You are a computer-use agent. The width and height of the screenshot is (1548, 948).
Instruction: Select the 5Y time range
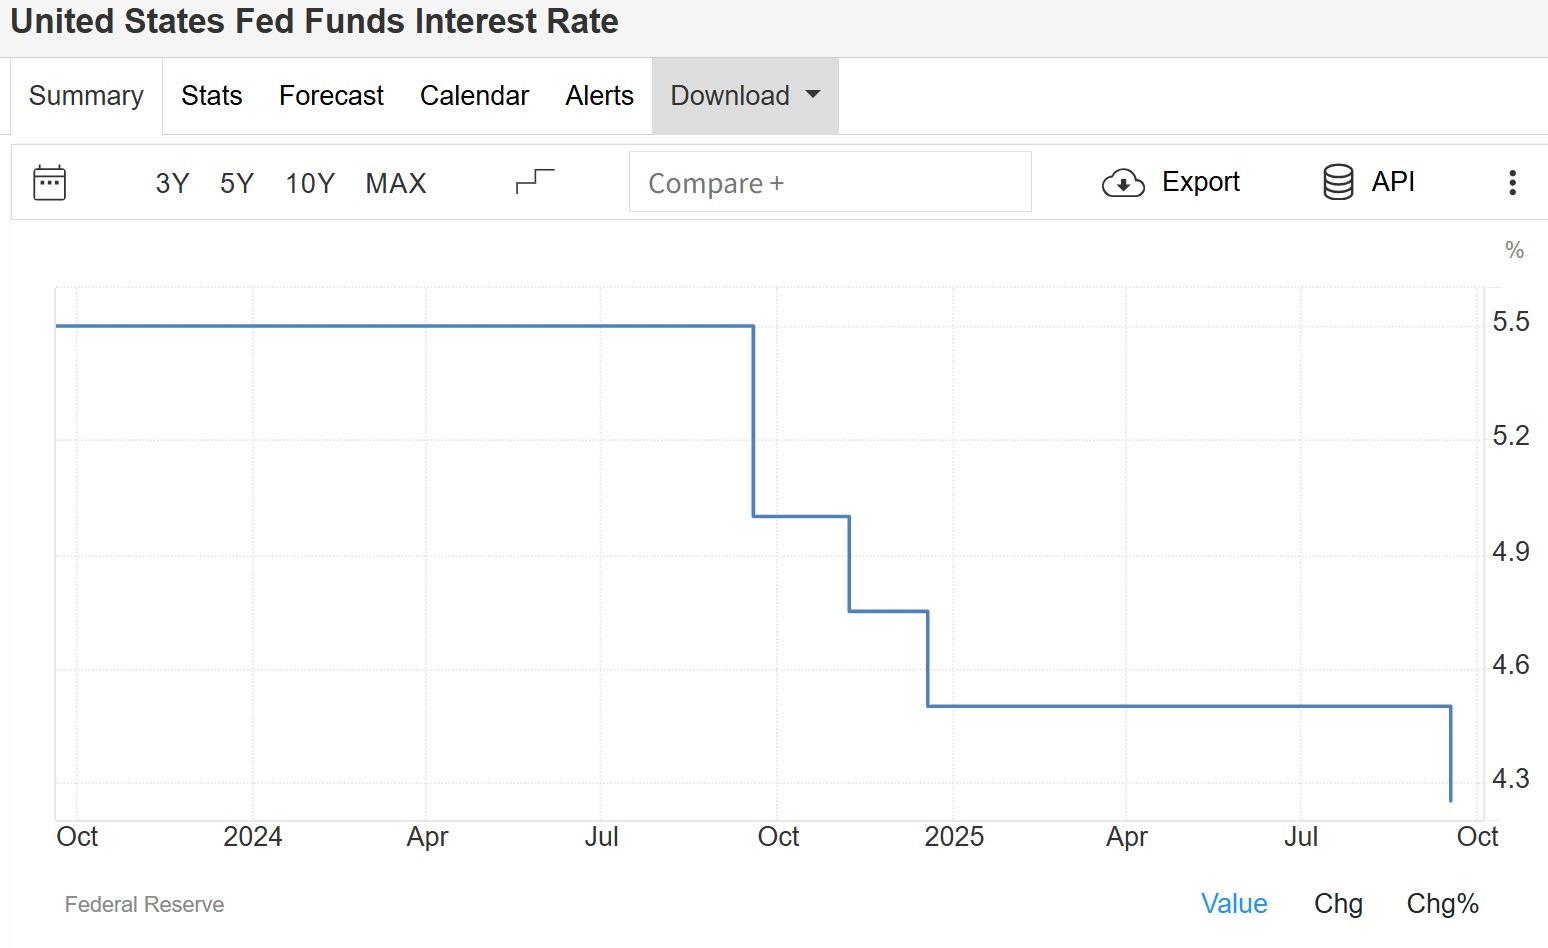click(x=237, y=183)
